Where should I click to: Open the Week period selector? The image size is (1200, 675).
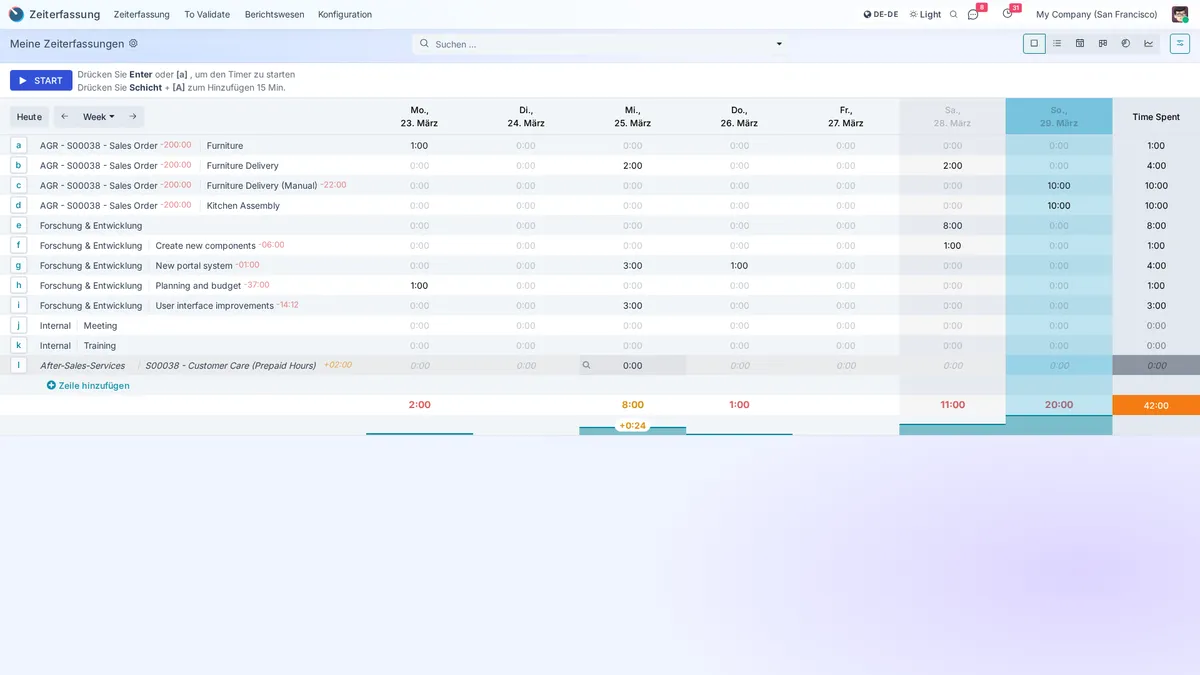click(x=95, y=116)
